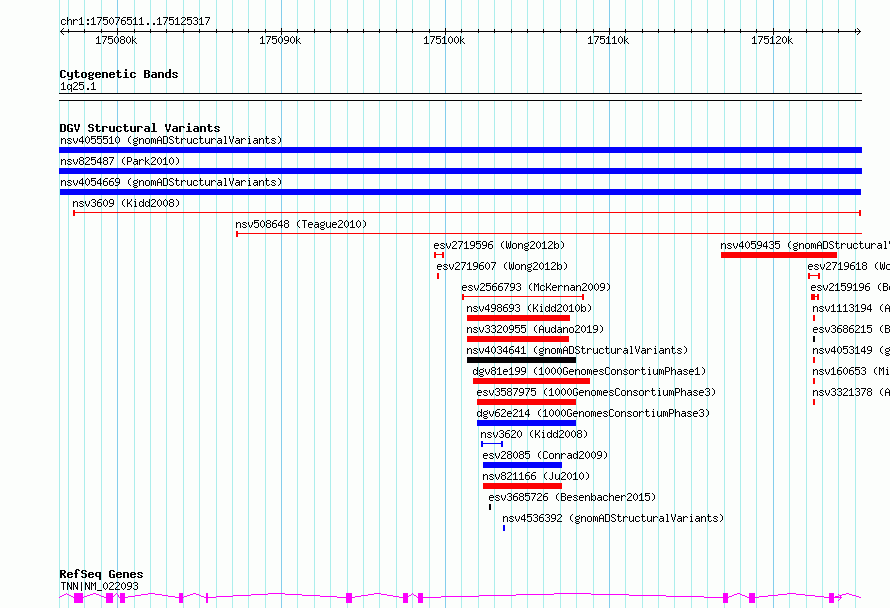Select esv2159196 variant label

point(850,287)
